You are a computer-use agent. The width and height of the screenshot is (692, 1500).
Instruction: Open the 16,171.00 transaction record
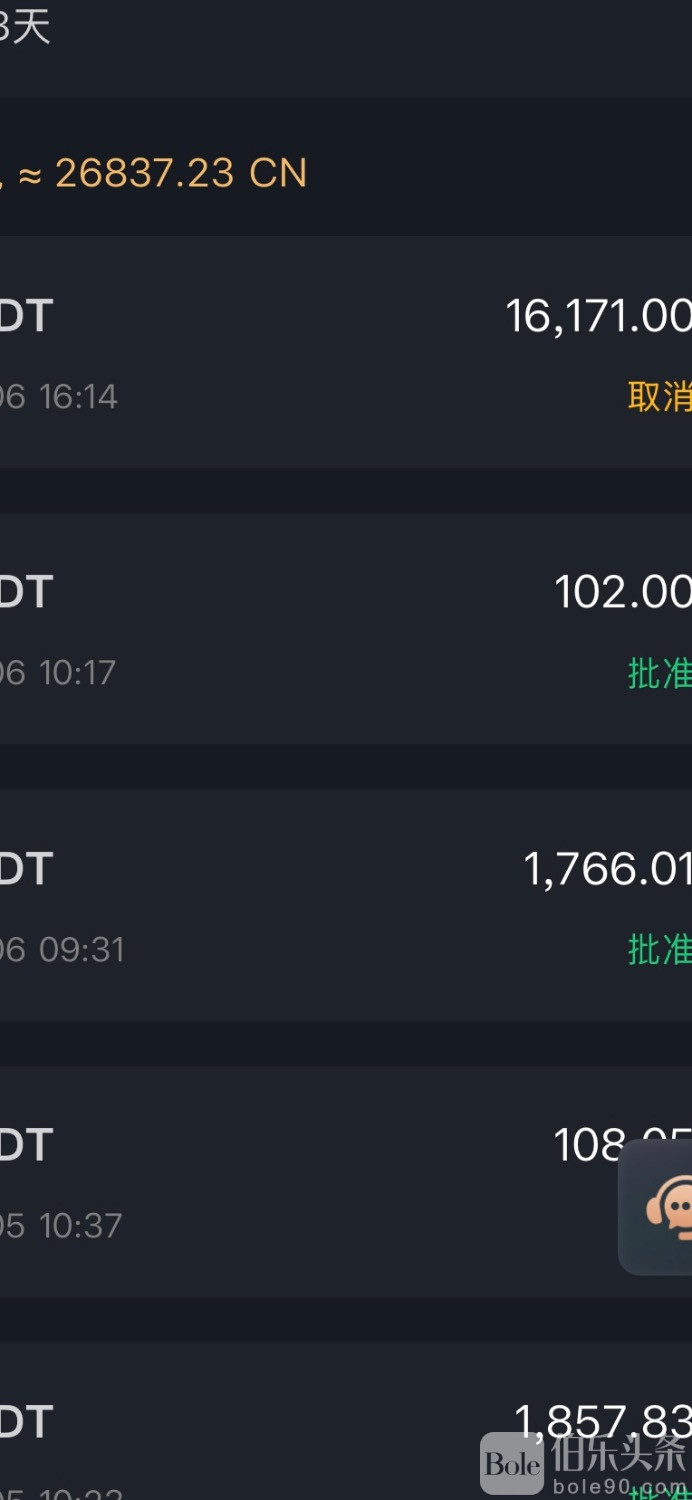coord(598,316)
